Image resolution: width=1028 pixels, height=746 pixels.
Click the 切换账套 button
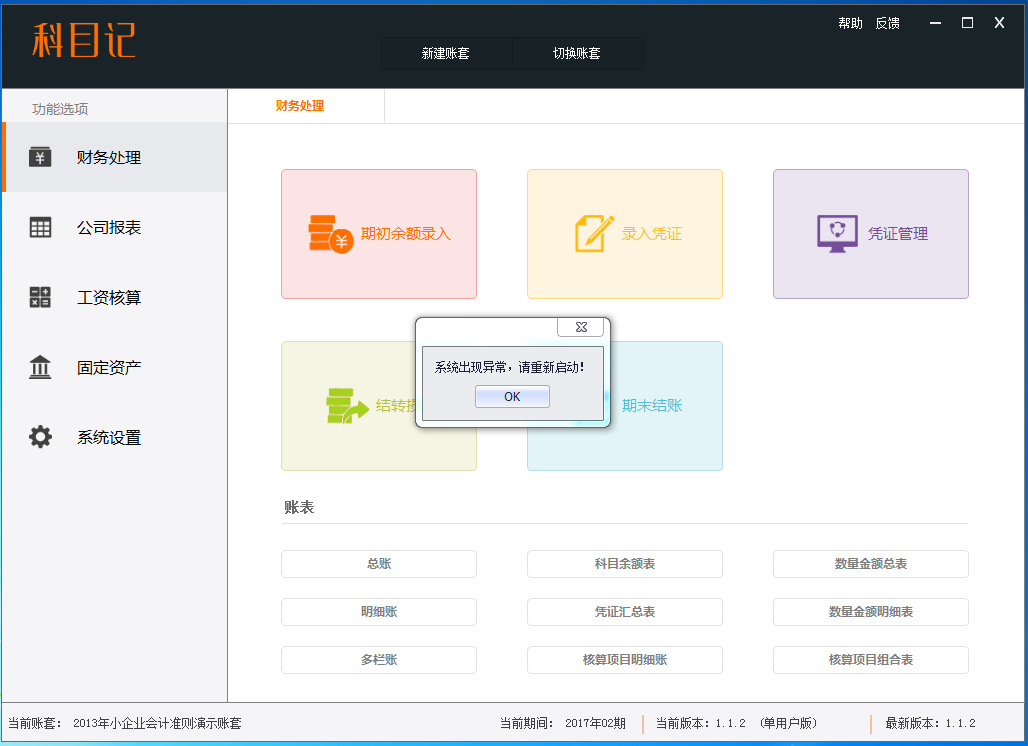point(577,54)
